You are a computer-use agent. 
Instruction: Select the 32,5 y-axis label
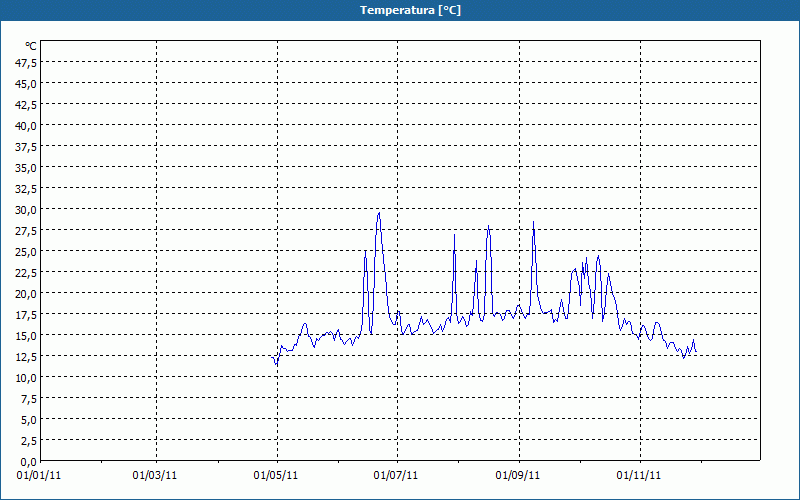pyautogui.click(x=26, y=189)
